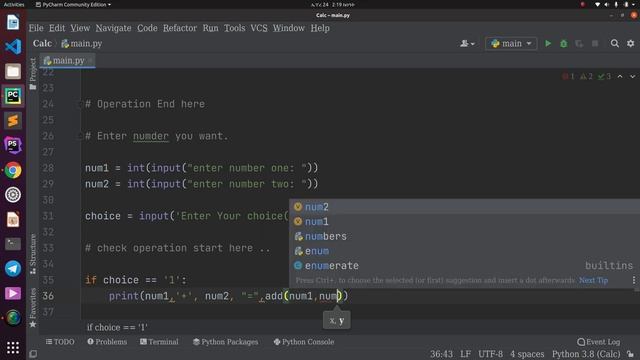The width and height of the screenshot is (640, 360).
Task: Go to next highlighted error arrow
Action: click(x=632, y=76)
